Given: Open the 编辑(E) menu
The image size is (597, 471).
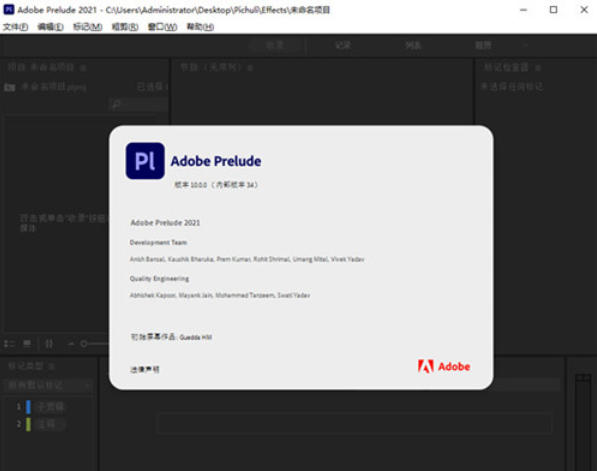Looking at the screenshot, I should [50, 27].
